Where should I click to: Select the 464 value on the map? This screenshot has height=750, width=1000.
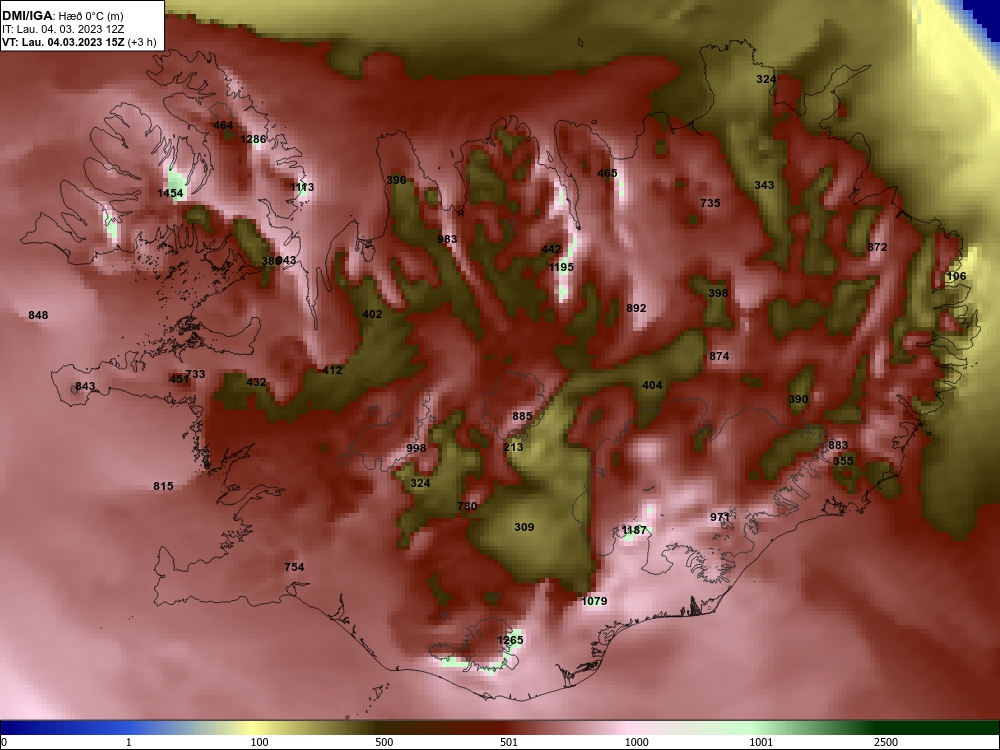point(223,125)
